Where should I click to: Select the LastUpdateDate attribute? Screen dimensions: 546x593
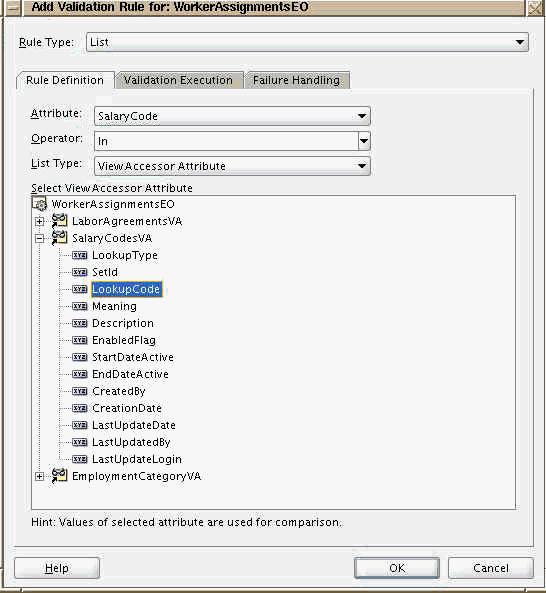pyautogui.click(x=134, y=425)
